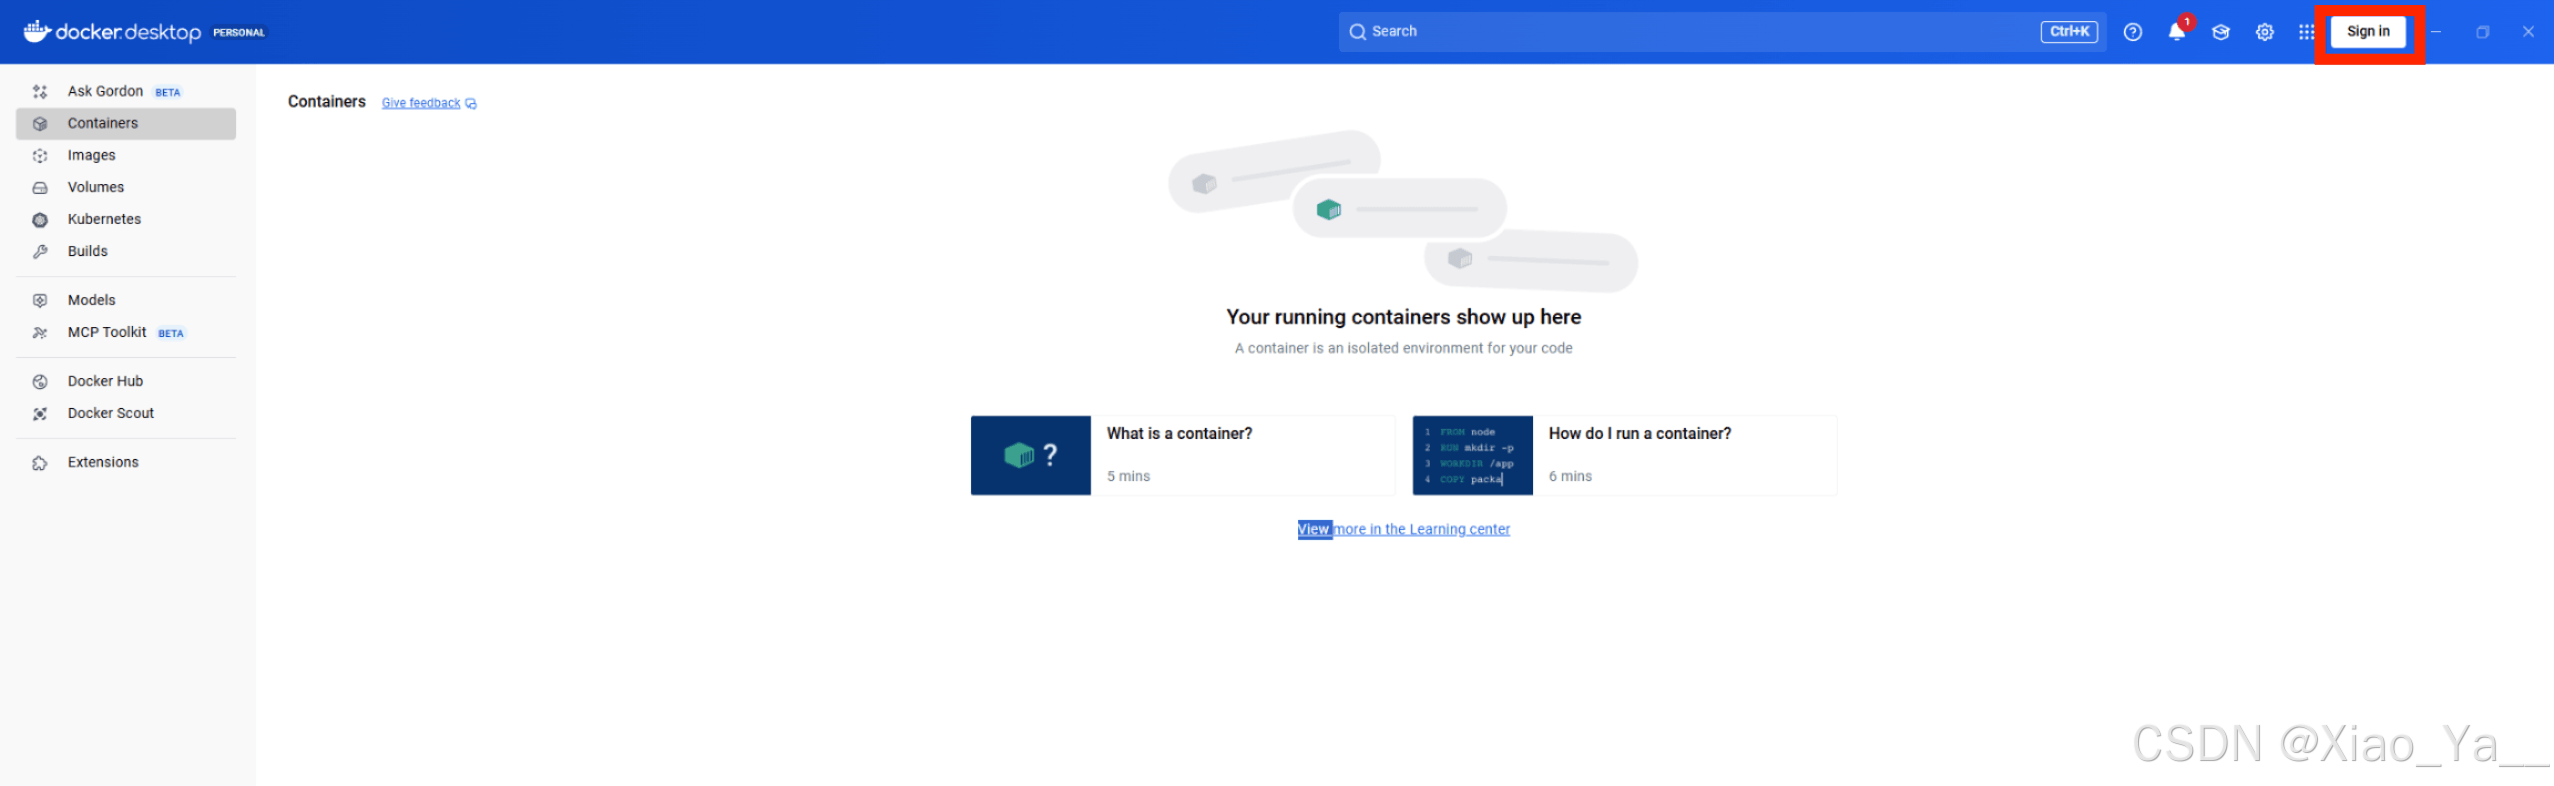The height and width of the screenshot is (786, 2554).
Task: Open Docker Hub in the sidebar
Action: pyautogui.click(x=126, y=381)
